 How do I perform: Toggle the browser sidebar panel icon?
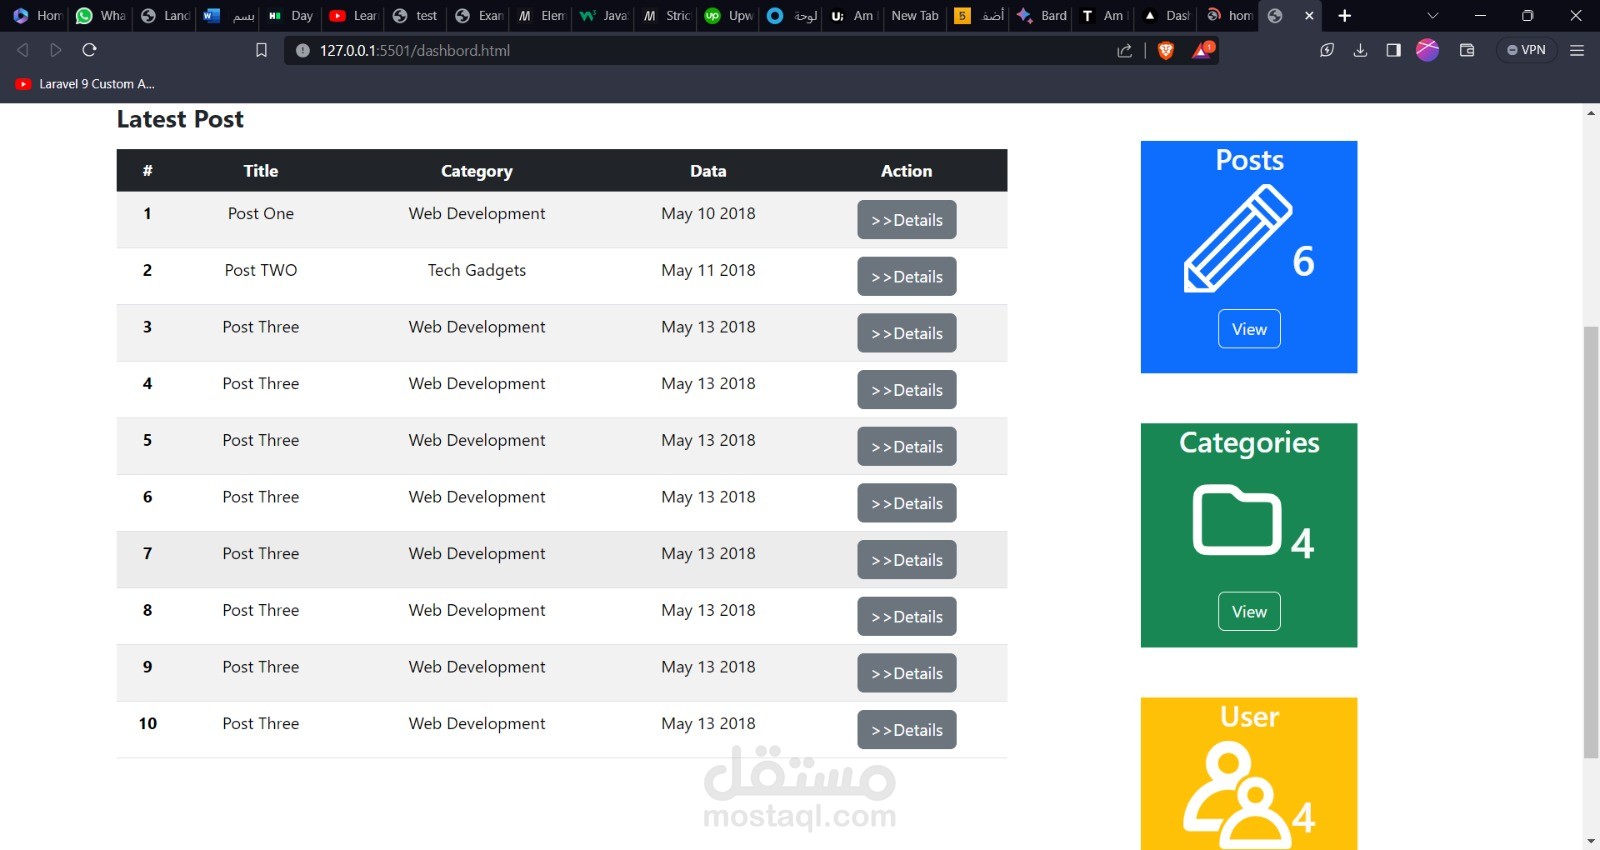click(1393, 50)
